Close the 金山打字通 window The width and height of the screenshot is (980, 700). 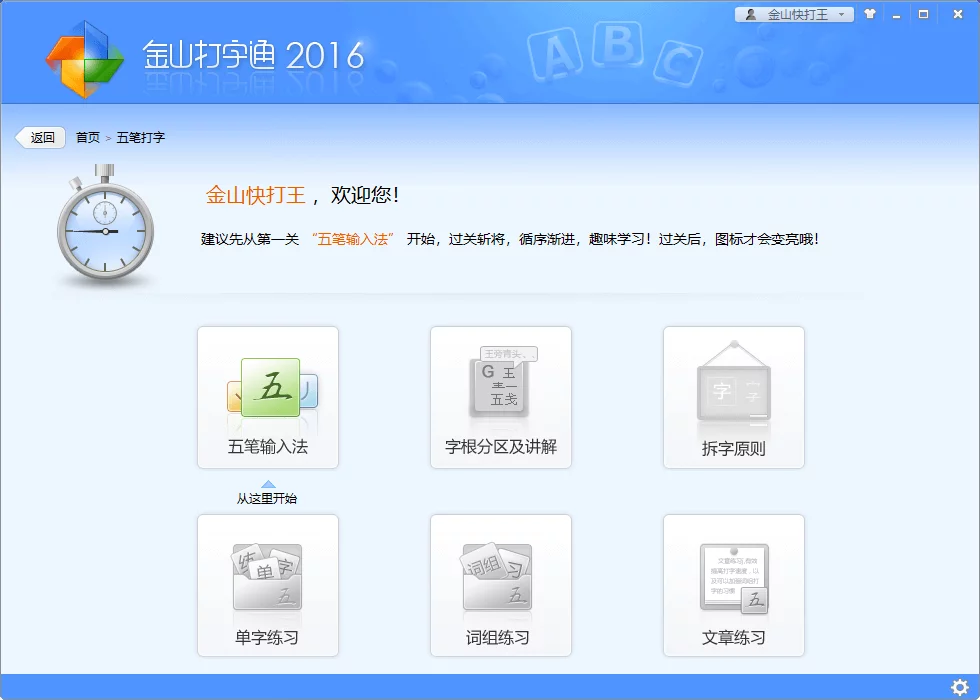pyautogui.click(x=958, y=14)
